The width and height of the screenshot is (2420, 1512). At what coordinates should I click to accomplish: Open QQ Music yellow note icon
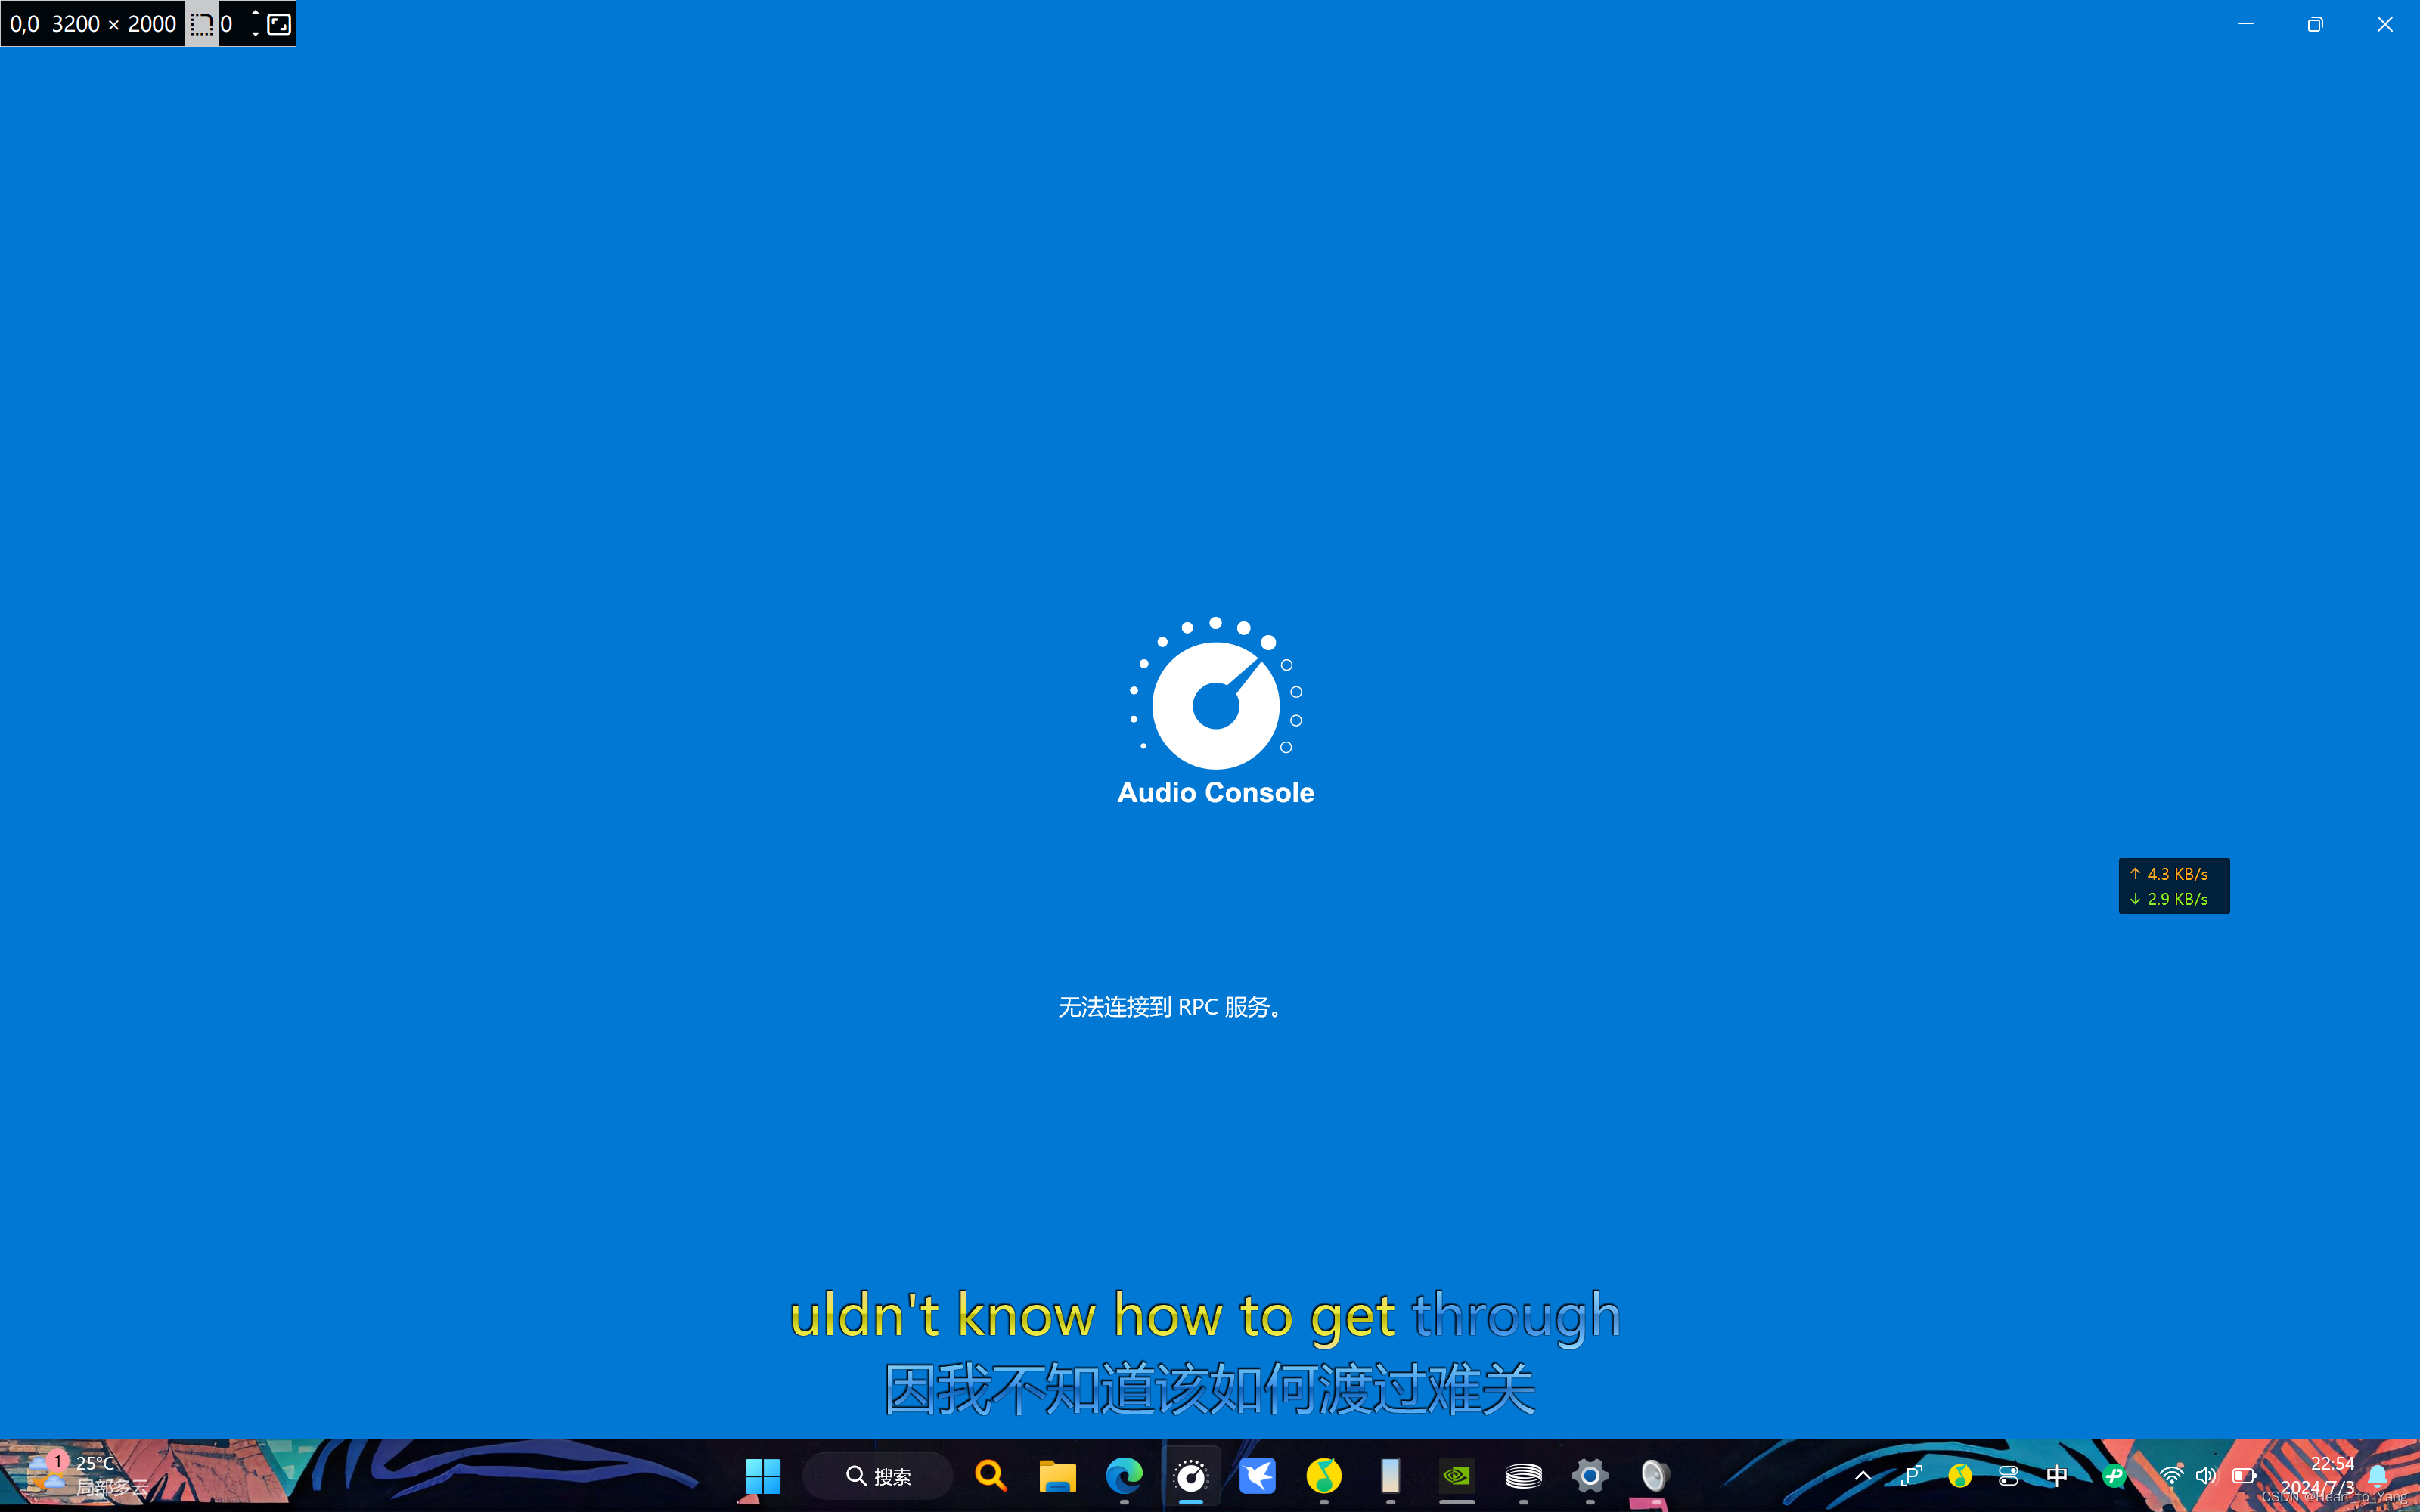coord(1324,1475)
